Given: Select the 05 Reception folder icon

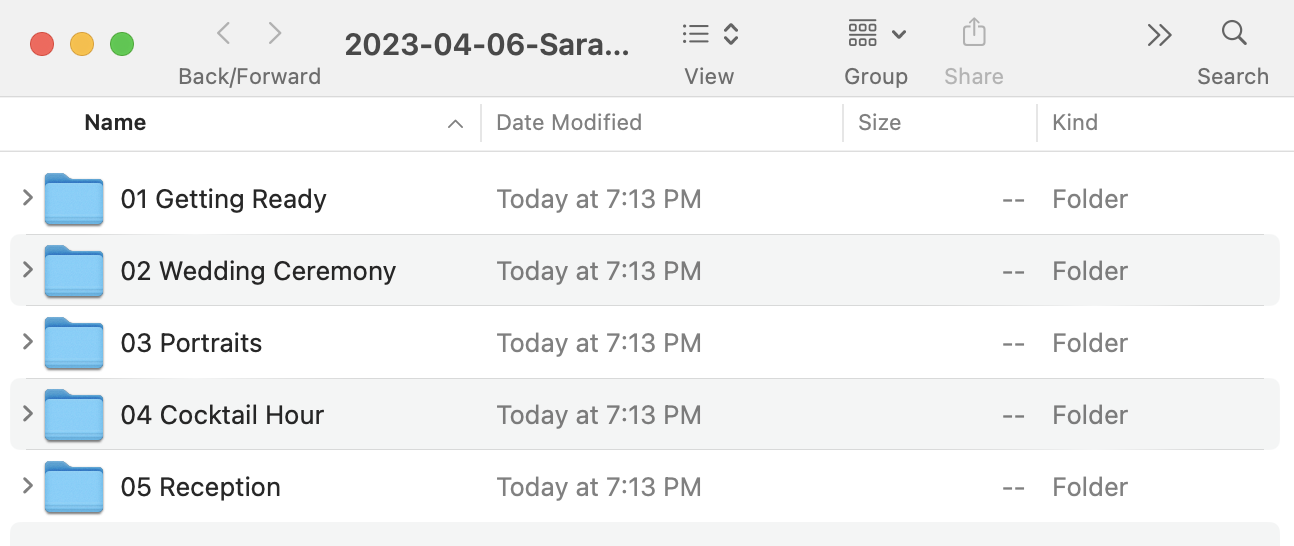Looking at the screenshot, I should tap(74, 487).
